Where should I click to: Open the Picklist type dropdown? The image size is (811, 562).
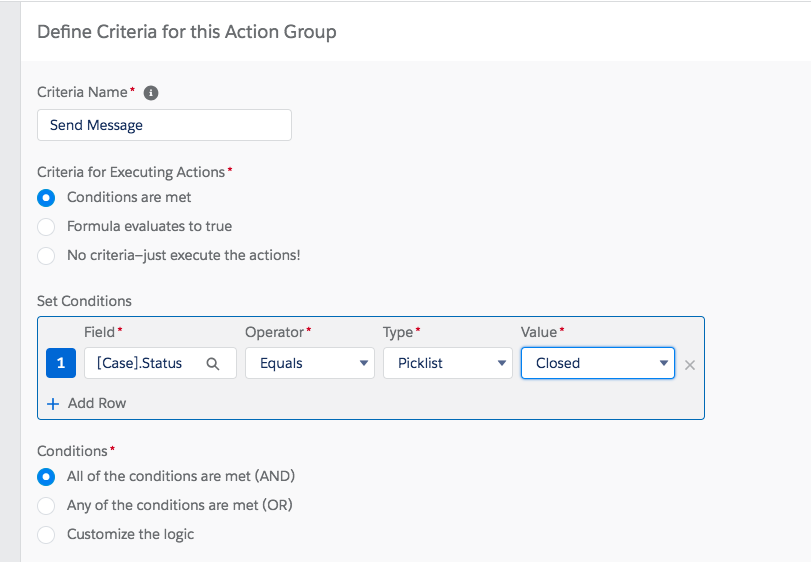[448, 363]
